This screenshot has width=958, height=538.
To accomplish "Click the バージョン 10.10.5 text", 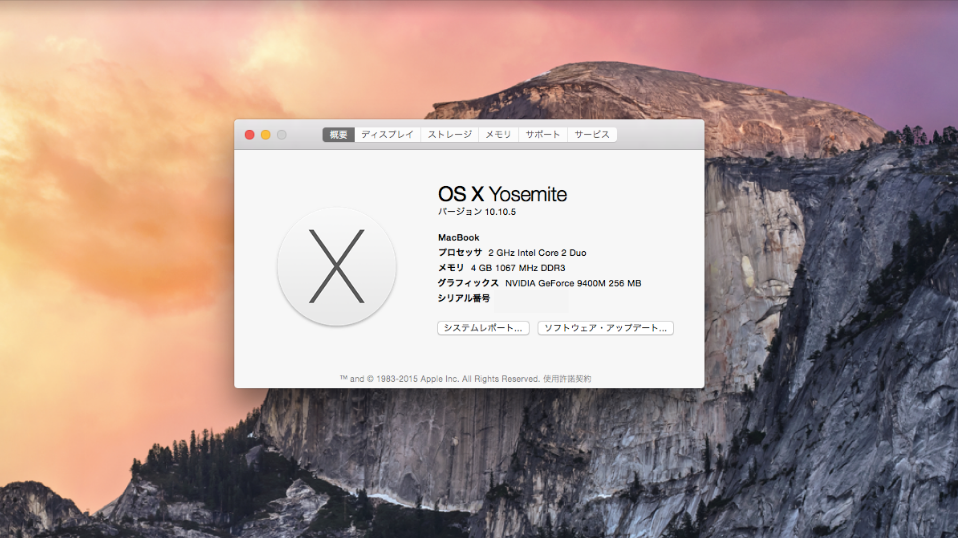I will coord(477,212).
